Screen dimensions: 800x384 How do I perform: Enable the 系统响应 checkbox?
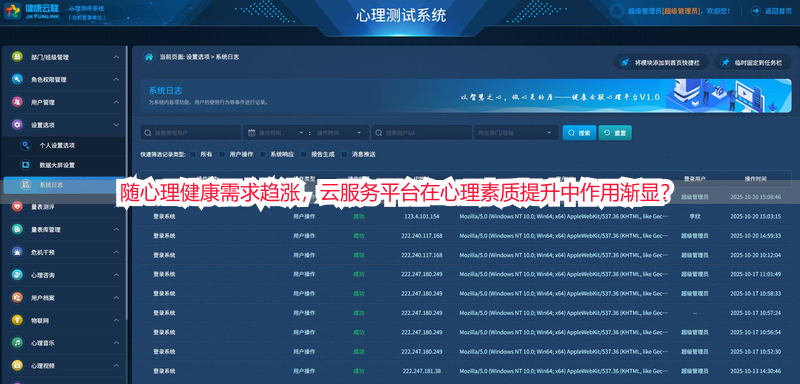click(263, 154)
